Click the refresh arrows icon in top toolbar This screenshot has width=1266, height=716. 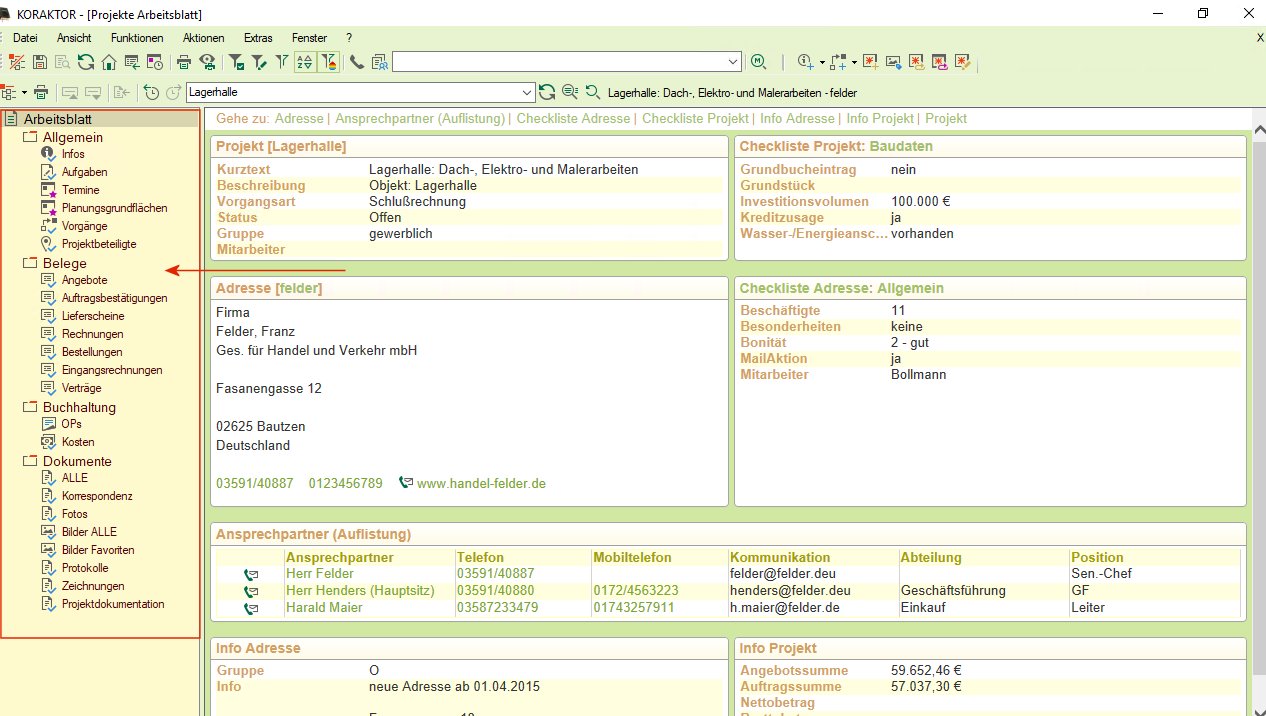(86, 62)
